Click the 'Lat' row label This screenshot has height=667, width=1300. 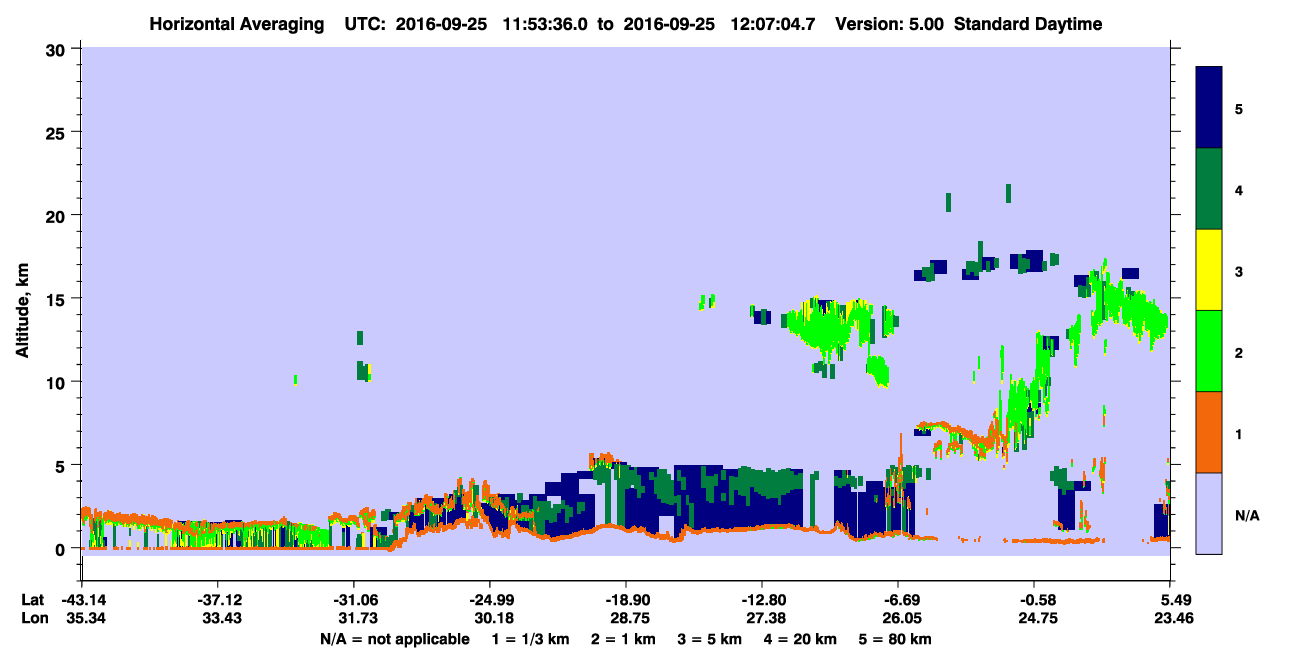click(33, 600)
